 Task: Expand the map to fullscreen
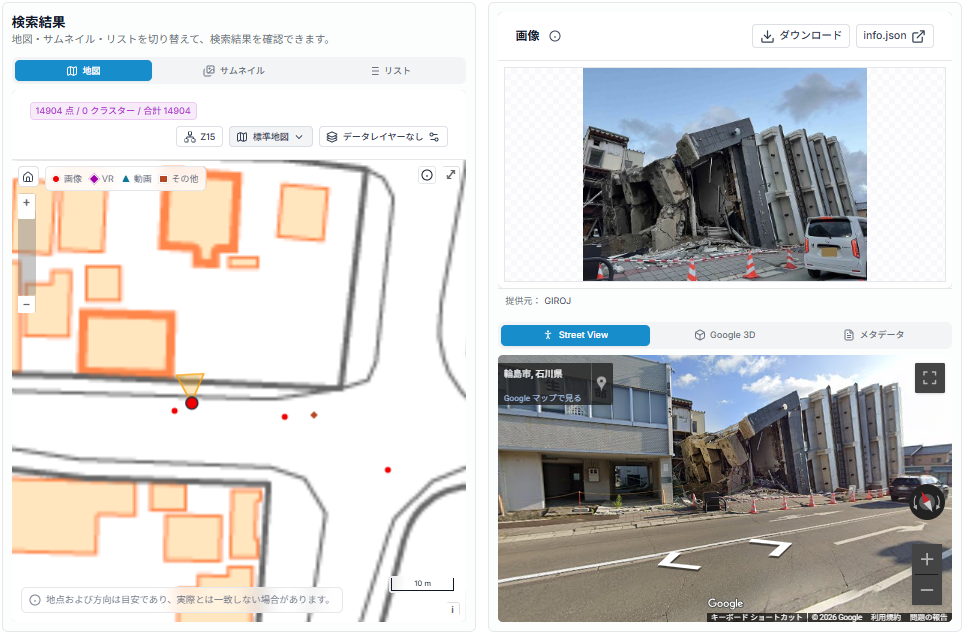tap(451, 175)
